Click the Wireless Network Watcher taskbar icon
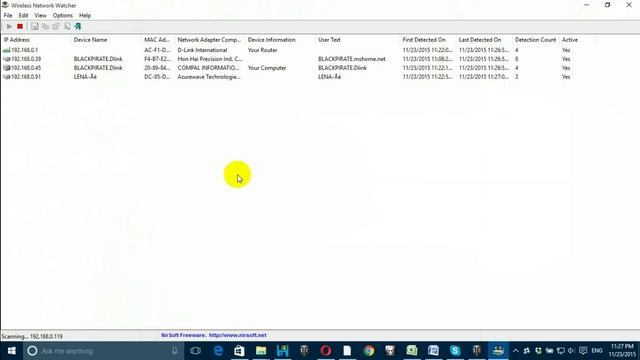This screenshot has height=360, width=640. click(498, 351)
